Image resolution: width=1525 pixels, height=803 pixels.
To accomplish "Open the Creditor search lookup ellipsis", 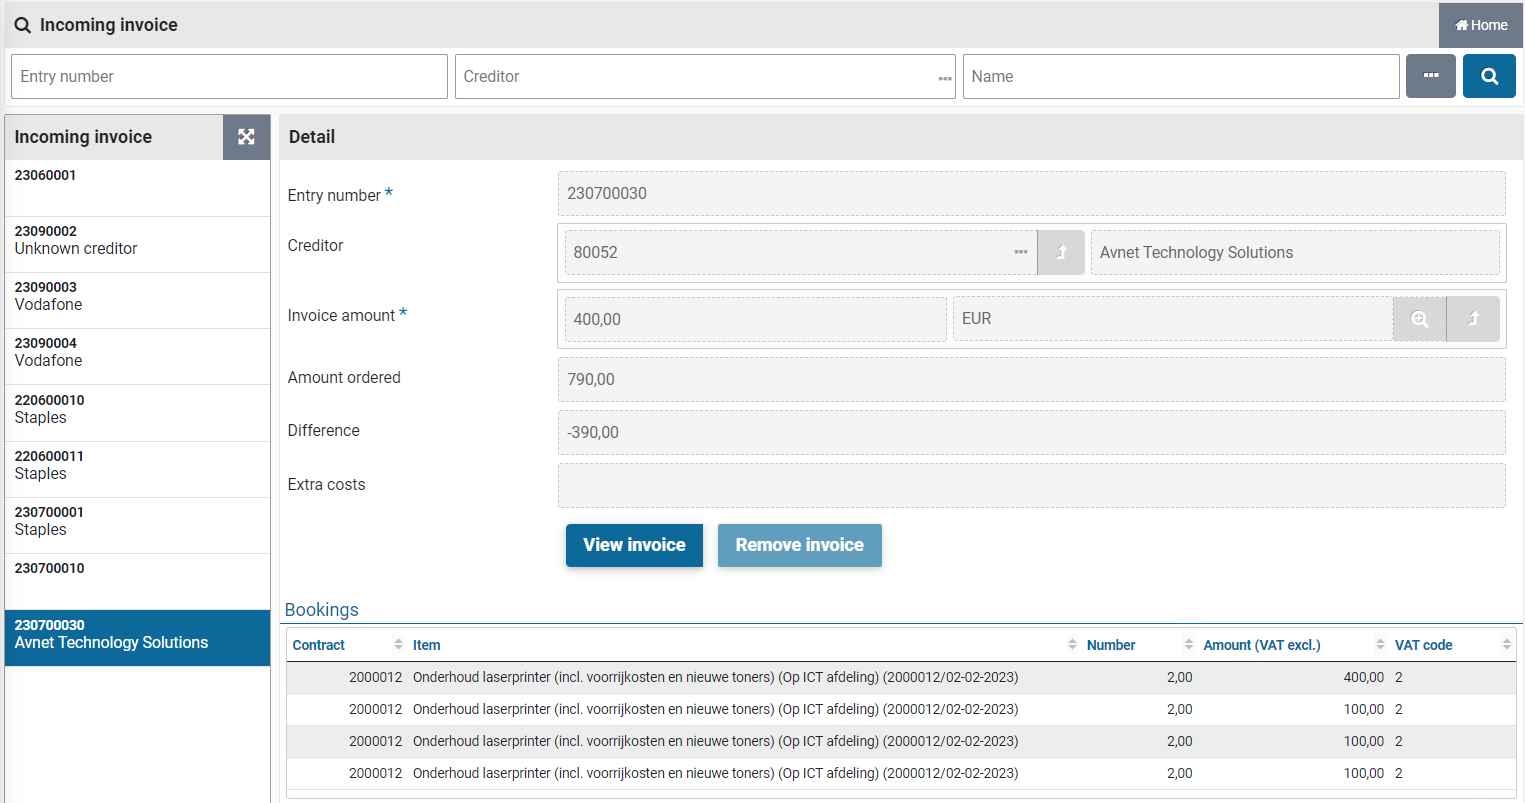I will [x=944, y=78].
